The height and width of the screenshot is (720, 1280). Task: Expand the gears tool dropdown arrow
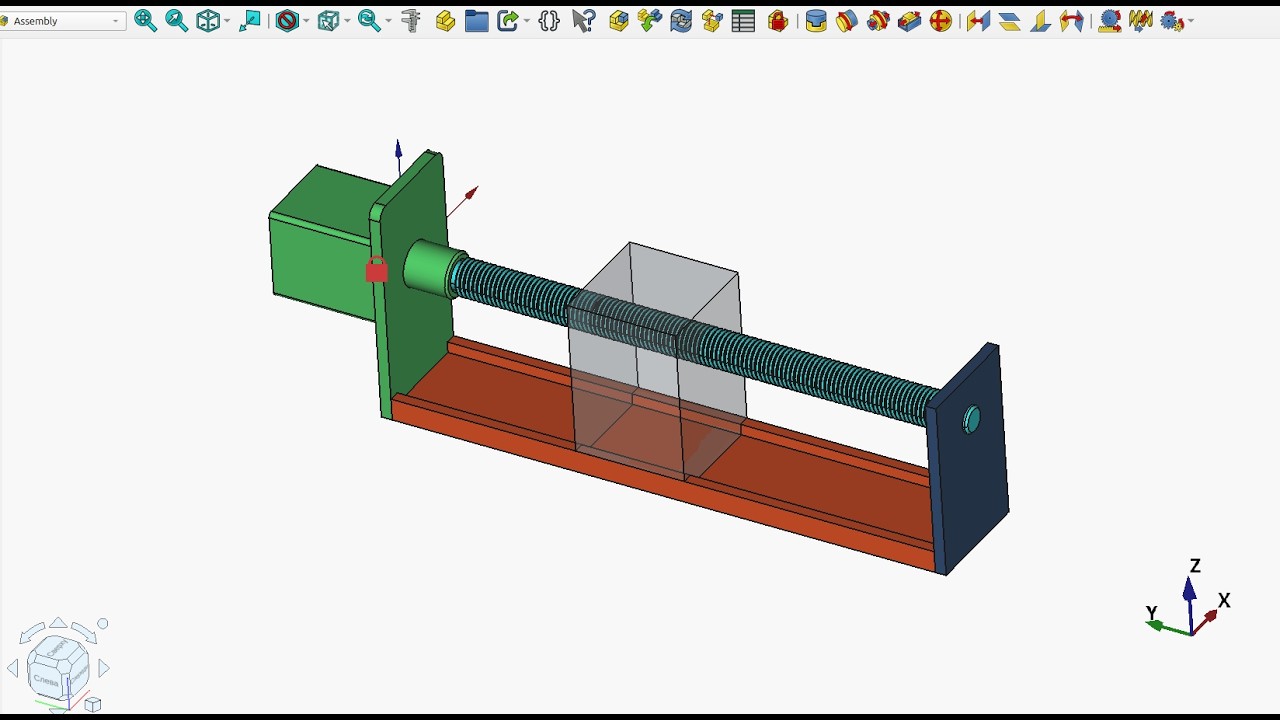click(1190, 21)
